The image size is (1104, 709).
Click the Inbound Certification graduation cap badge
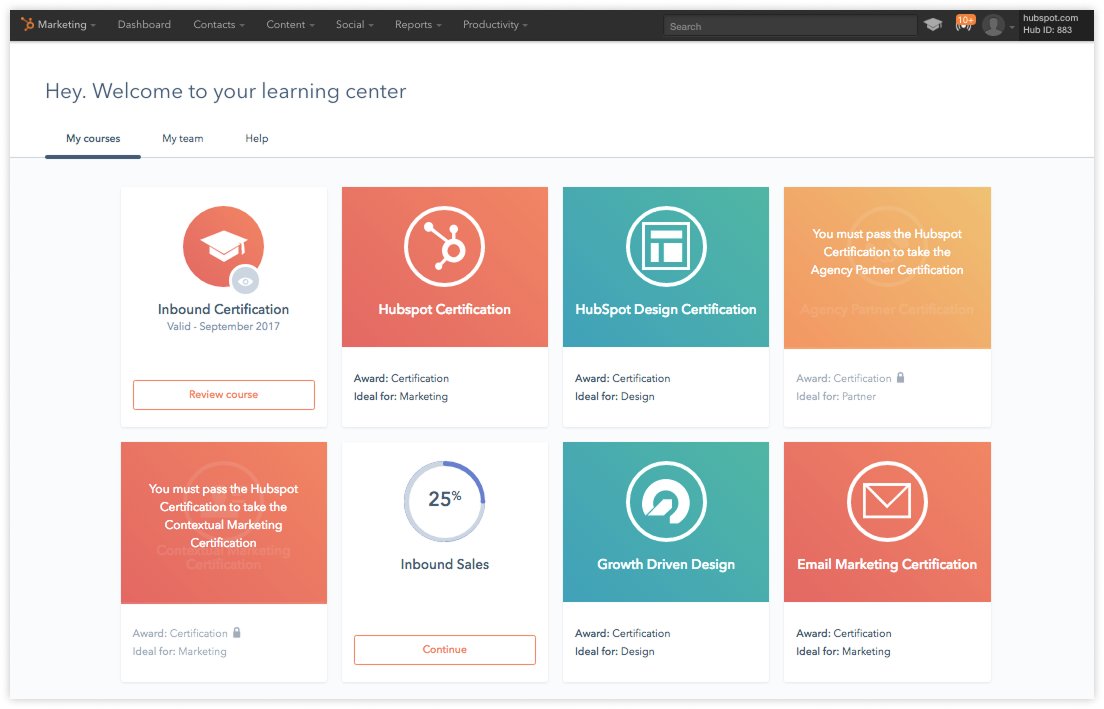pyautogui.click(x=222, y=247)
